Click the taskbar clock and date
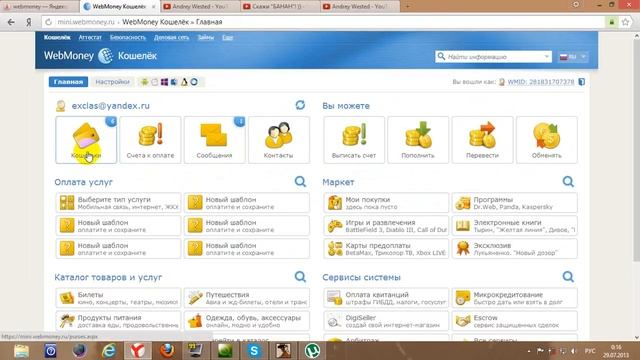 tap(616, 351)
